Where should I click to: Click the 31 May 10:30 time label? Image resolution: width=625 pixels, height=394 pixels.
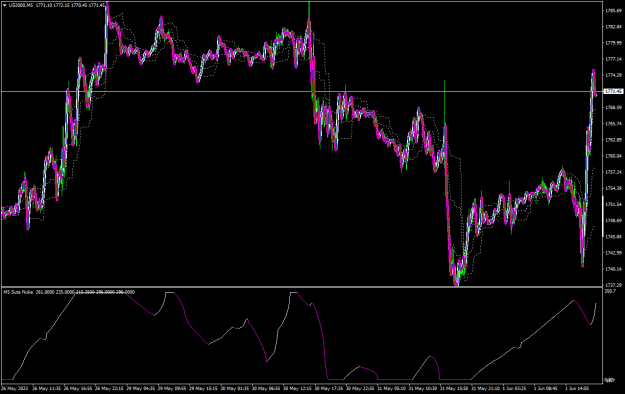tap(423, 388)
